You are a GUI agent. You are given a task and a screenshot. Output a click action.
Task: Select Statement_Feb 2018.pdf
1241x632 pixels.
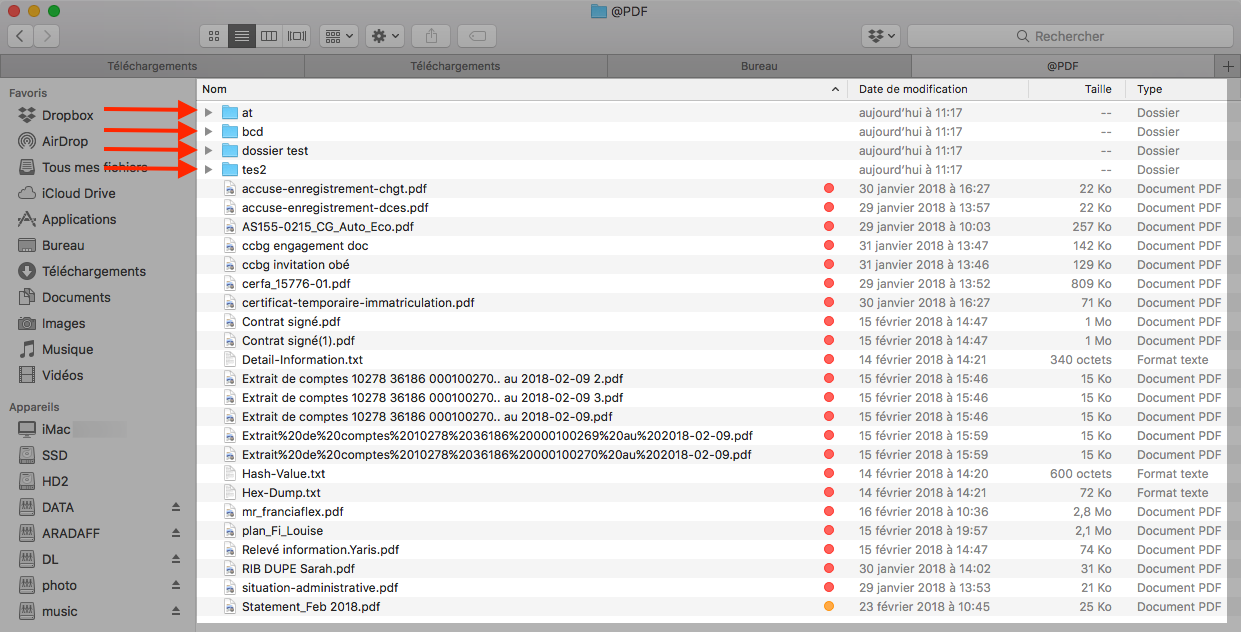311,607
